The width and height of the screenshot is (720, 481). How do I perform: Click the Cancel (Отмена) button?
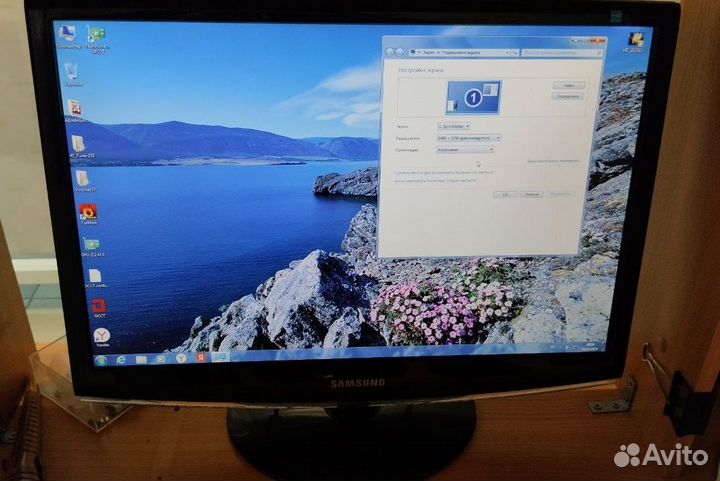coord(531,195)
